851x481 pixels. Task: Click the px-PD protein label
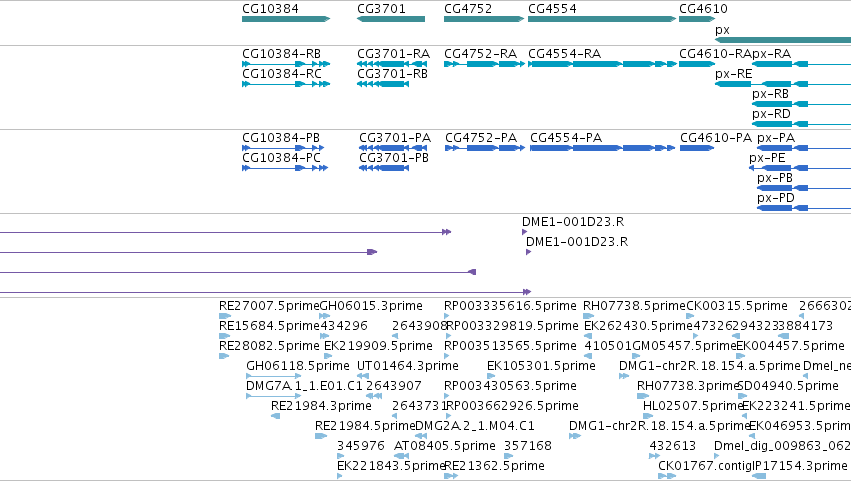[776, 198]
